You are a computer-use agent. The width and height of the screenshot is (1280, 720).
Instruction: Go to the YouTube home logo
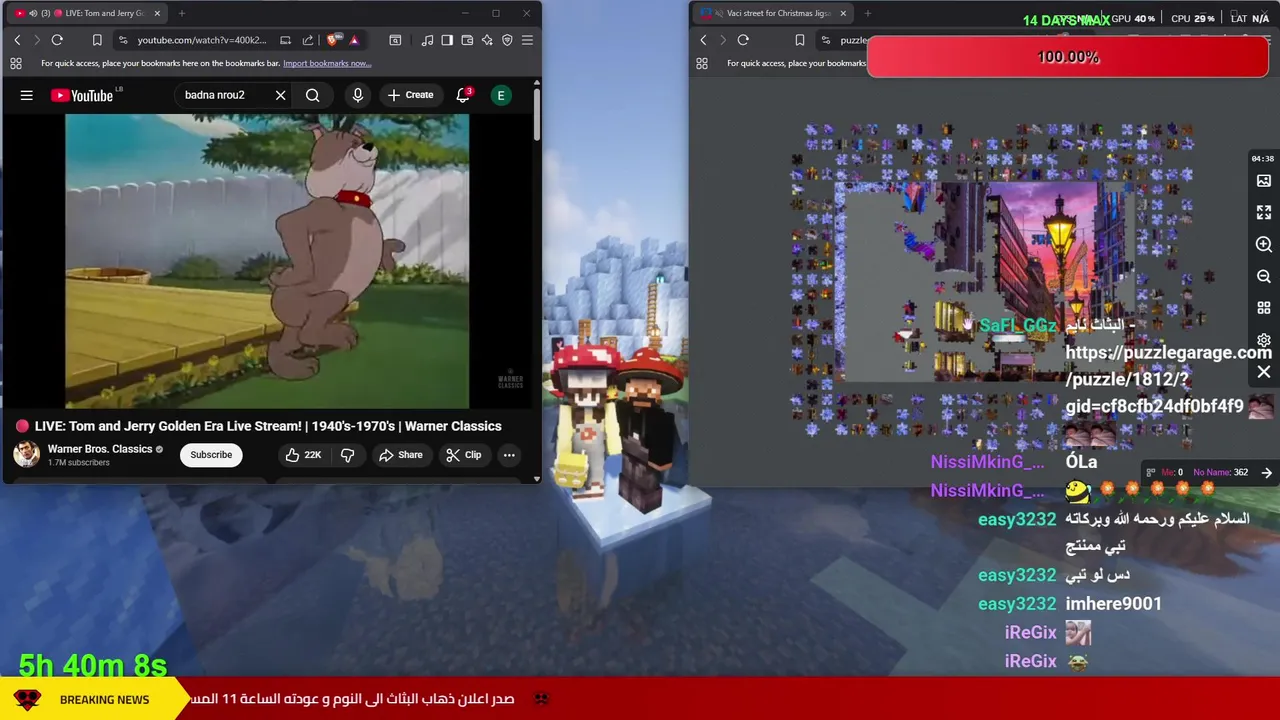[83, 95]
